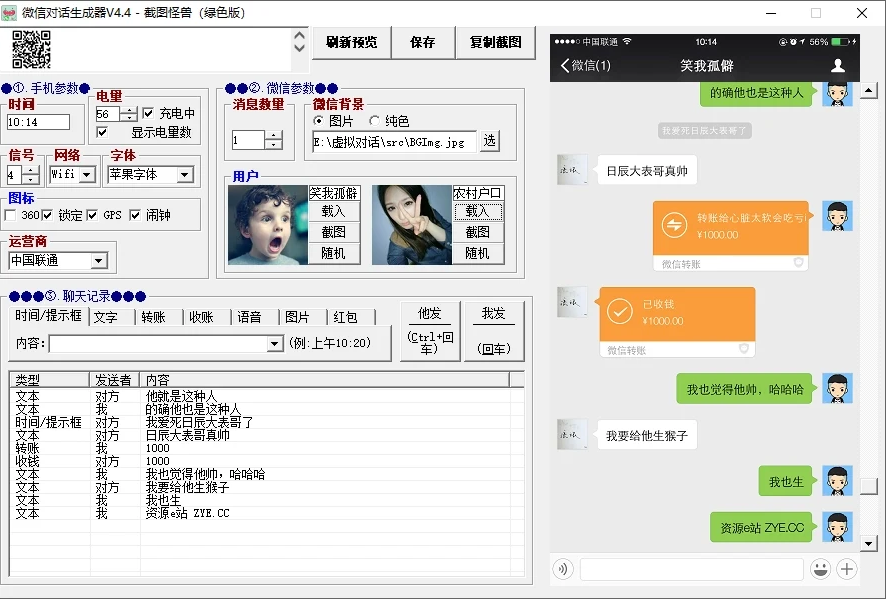Click the back arrow next to 微信(1)
This screenshot has width=886, height=599.
coord(566,66)
